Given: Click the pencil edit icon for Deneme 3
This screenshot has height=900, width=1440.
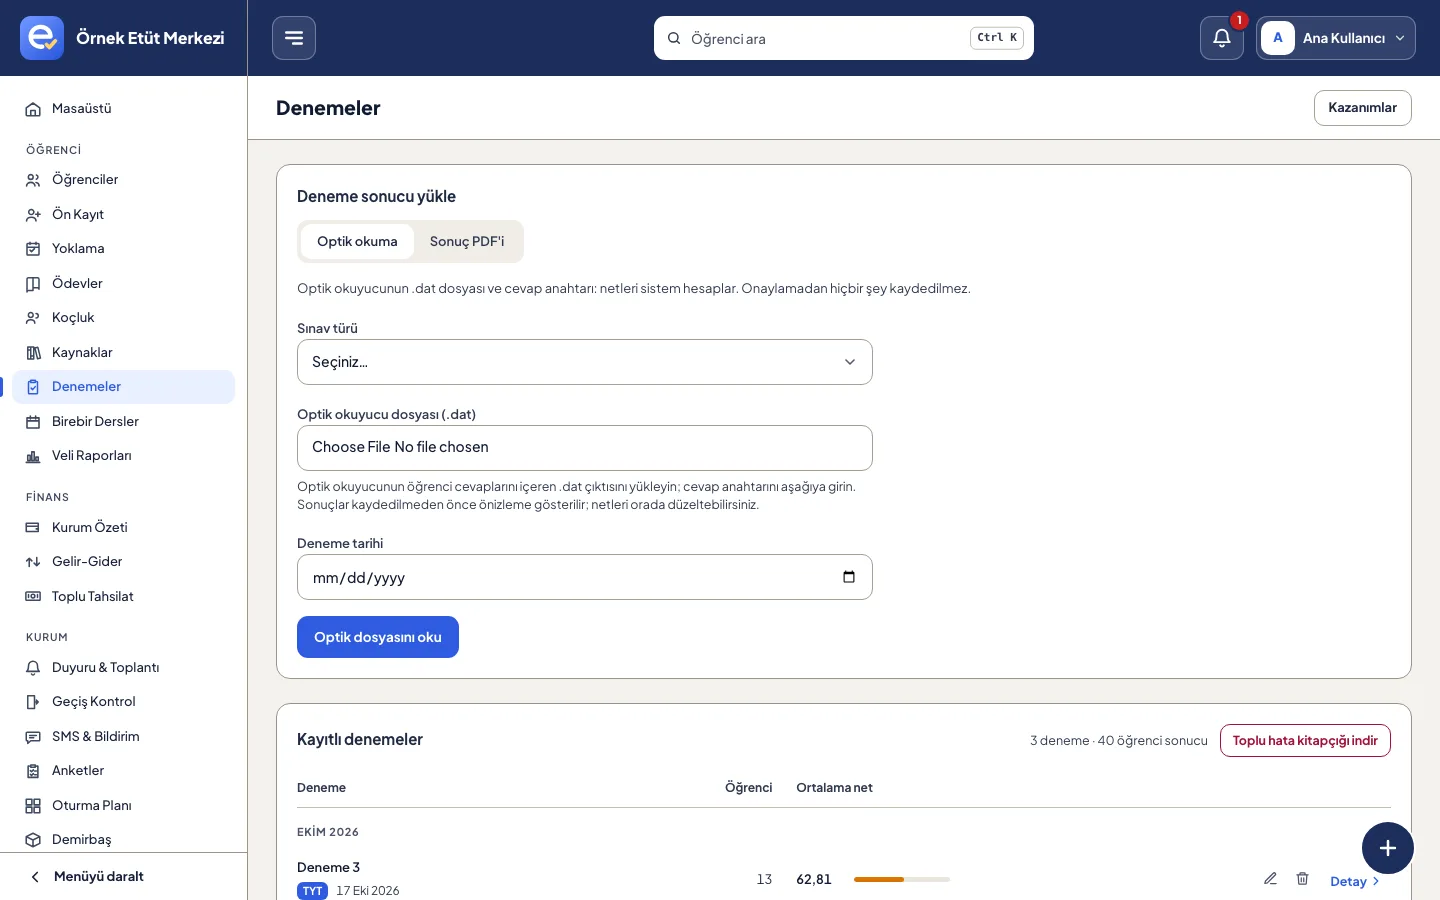Looking at the screenshot, I should pos(1270,879).
